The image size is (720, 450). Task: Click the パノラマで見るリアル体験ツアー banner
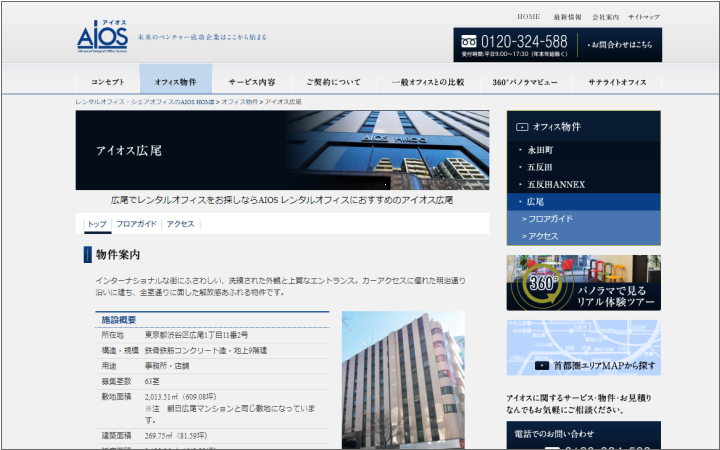[584, 283]
